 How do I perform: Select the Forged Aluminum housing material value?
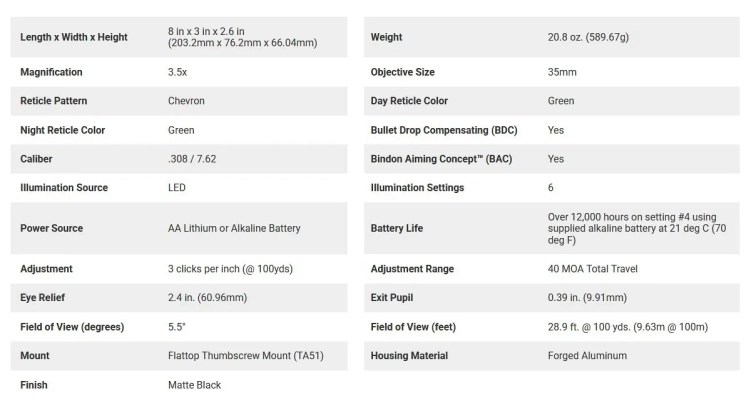pos(587,356)
